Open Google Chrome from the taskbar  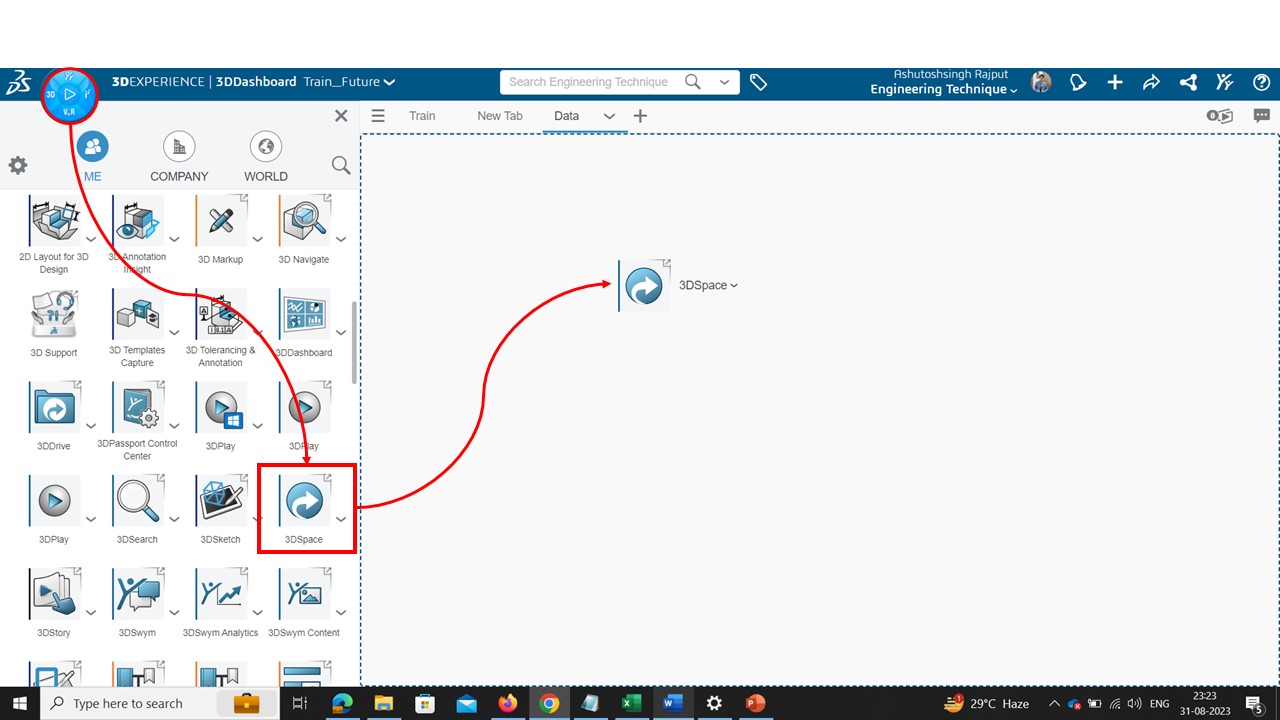pyautogui.click(x=549, y=704)
